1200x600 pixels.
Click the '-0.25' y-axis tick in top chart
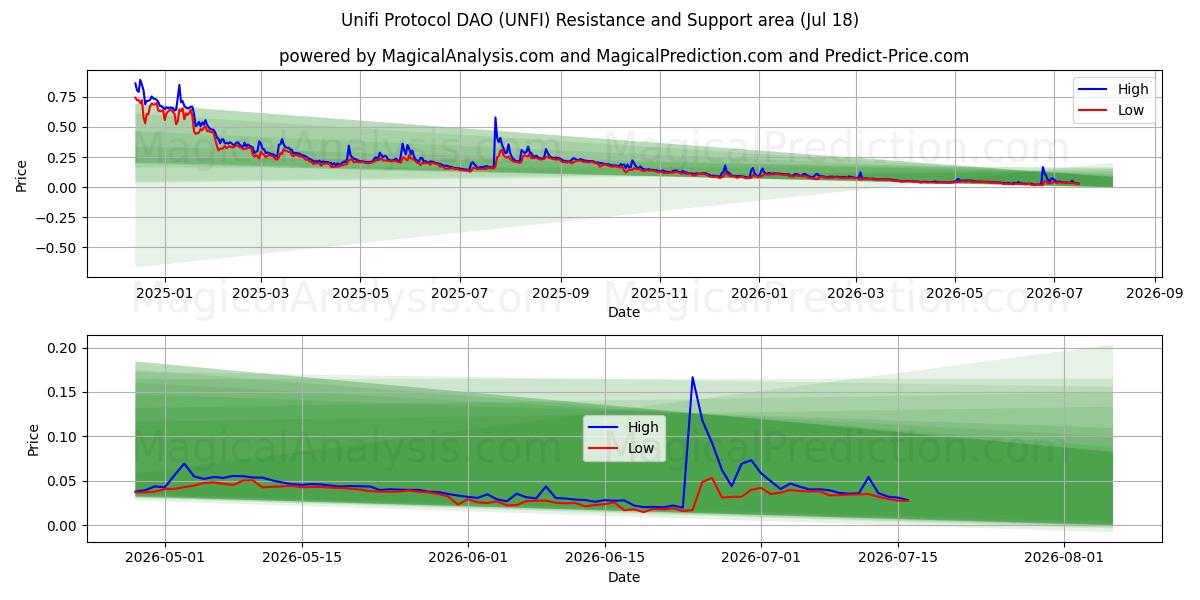pyautogui.click(x=58, y=218)
